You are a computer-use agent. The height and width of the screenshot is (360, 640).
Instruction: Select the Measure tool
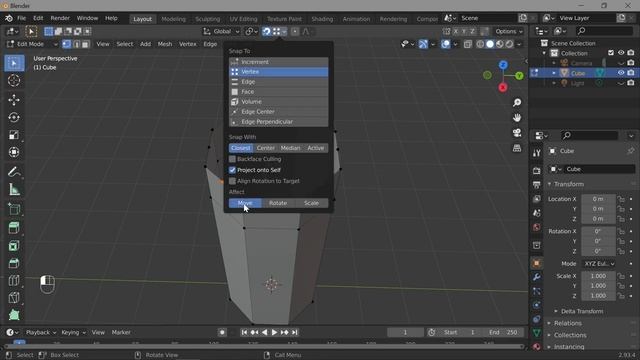(14, 189)
